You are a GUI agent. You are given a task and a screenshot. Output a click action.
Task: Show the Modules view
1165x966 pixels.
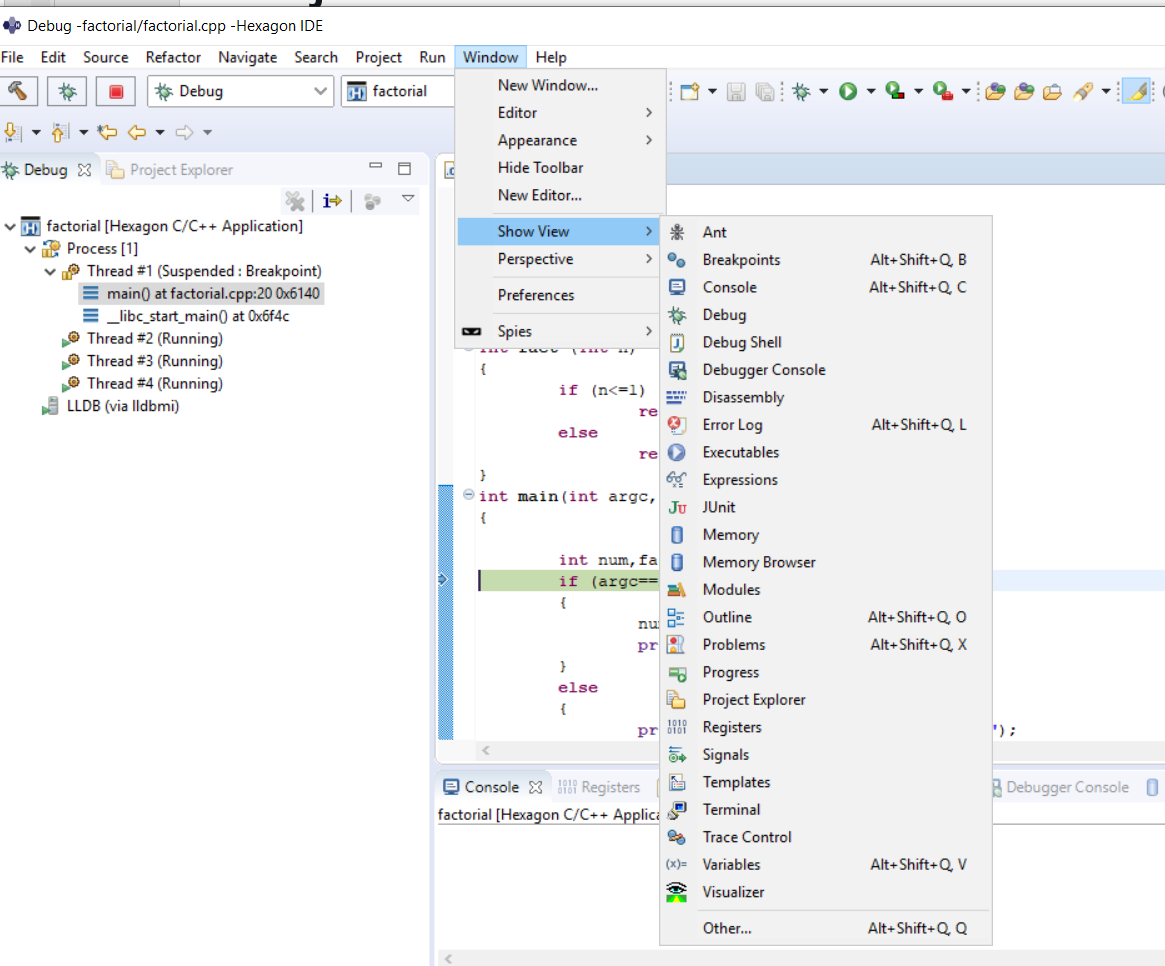click(825, 590)
